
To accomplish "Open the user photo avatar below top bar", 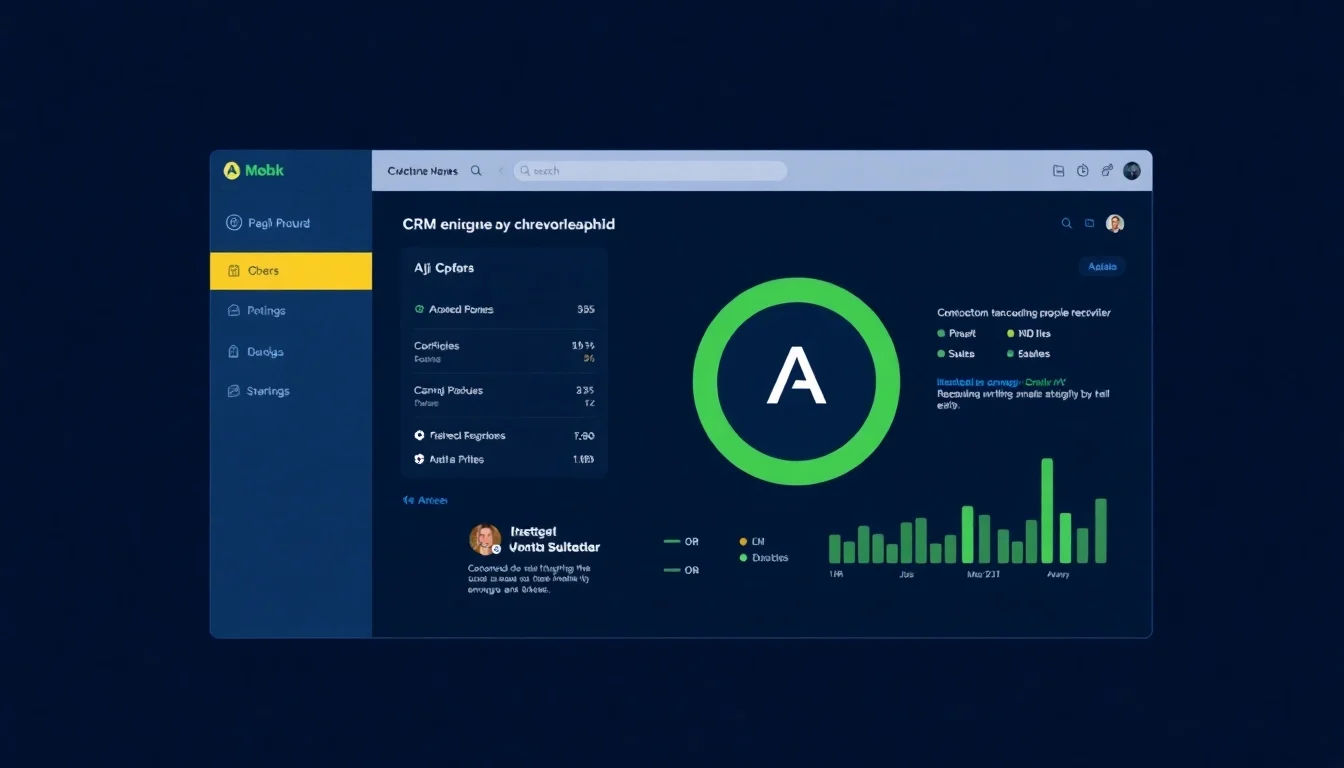I will 1115,224.
